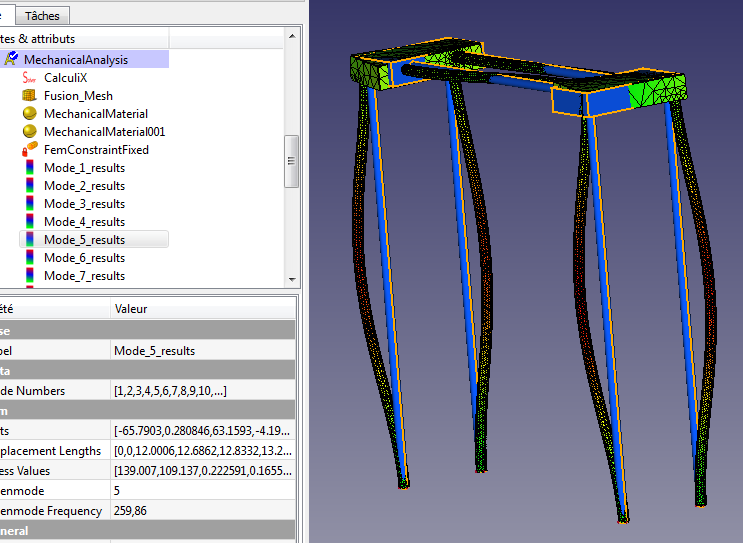Click the MechanicalAnalysis icon
The height and width of the screenshot is (543, 743).
(11, 59)
